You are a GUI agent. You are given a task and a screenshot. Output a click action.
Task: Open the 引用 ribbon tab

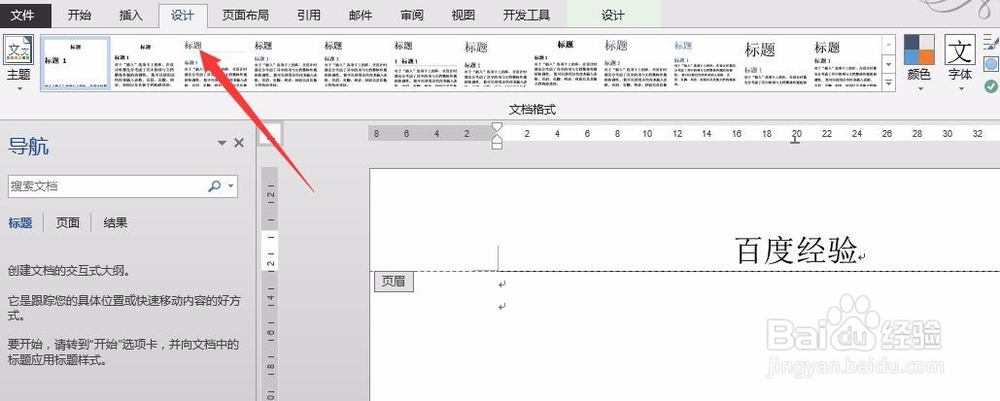click(x=309, y=15)
